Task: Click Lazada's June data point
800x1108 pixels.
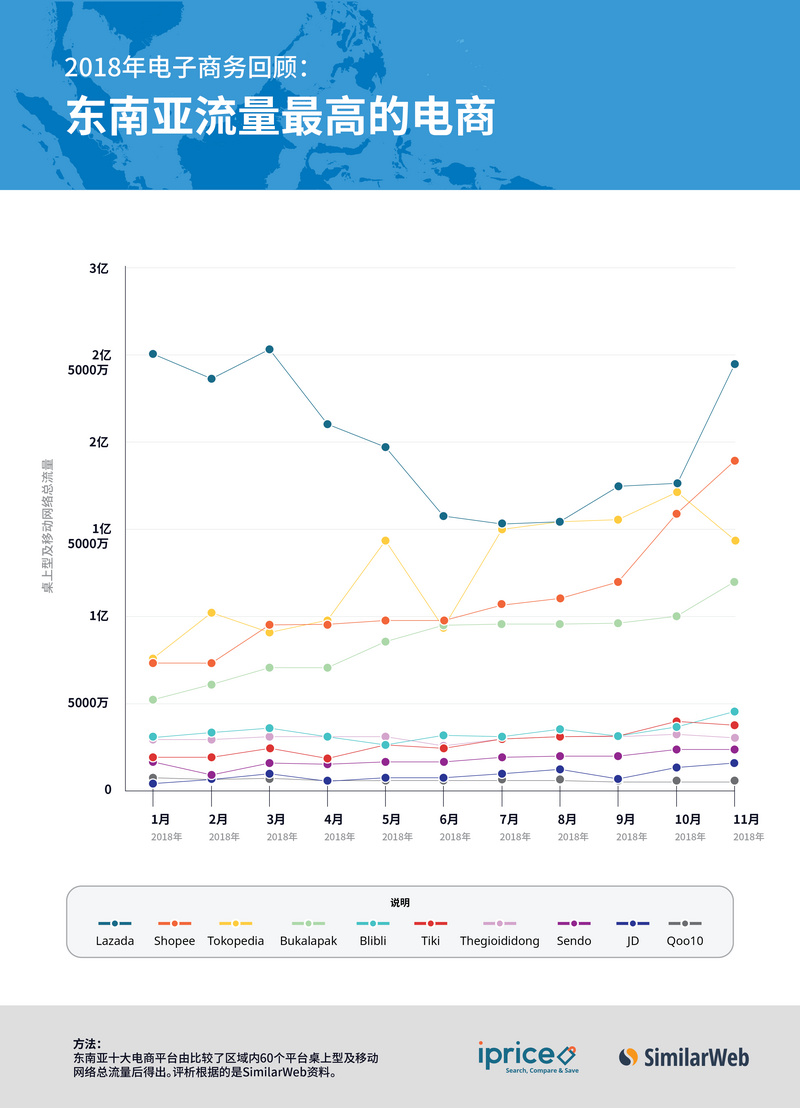Action: (443, 516)
